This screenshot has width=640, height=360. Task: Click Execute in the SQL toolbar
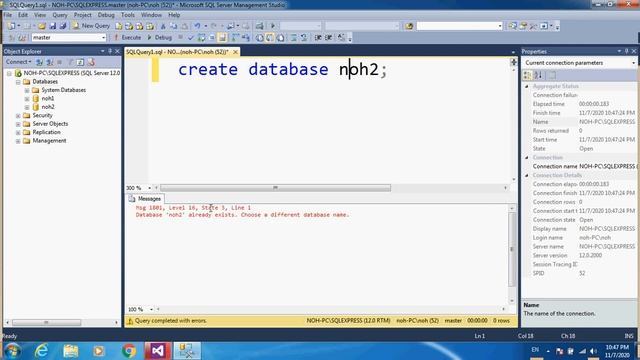click(127, 38)
